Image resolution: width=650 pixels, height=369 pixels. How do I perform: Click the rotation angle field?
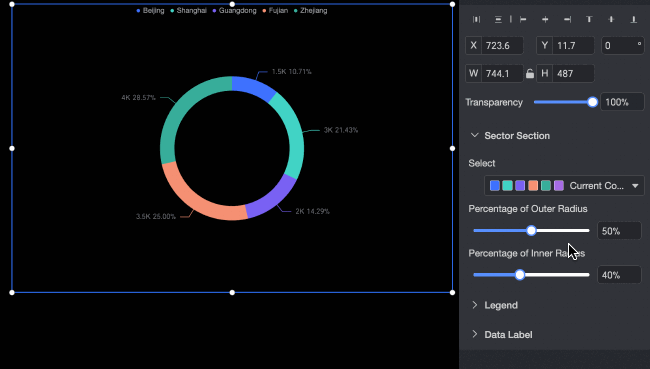(623, 46)
